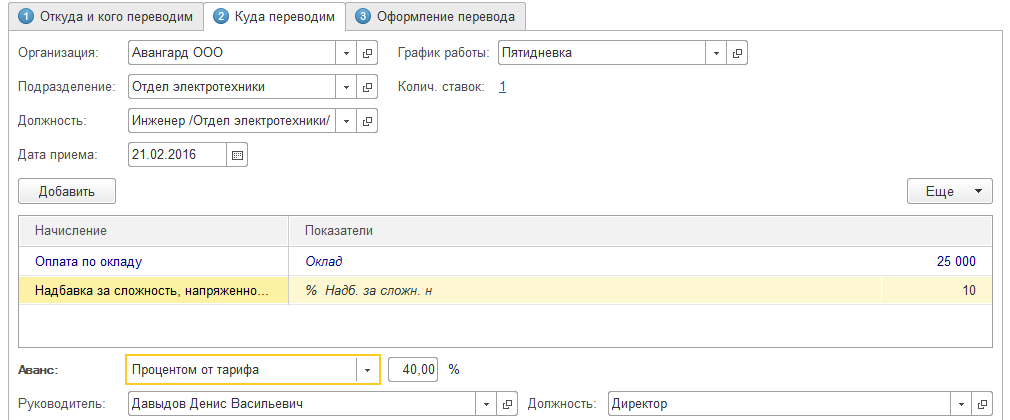Screen dimensions: 1010x420
Task: Click open icon next to Директор field
Action: pyautogui.click(x=984, y=404)
